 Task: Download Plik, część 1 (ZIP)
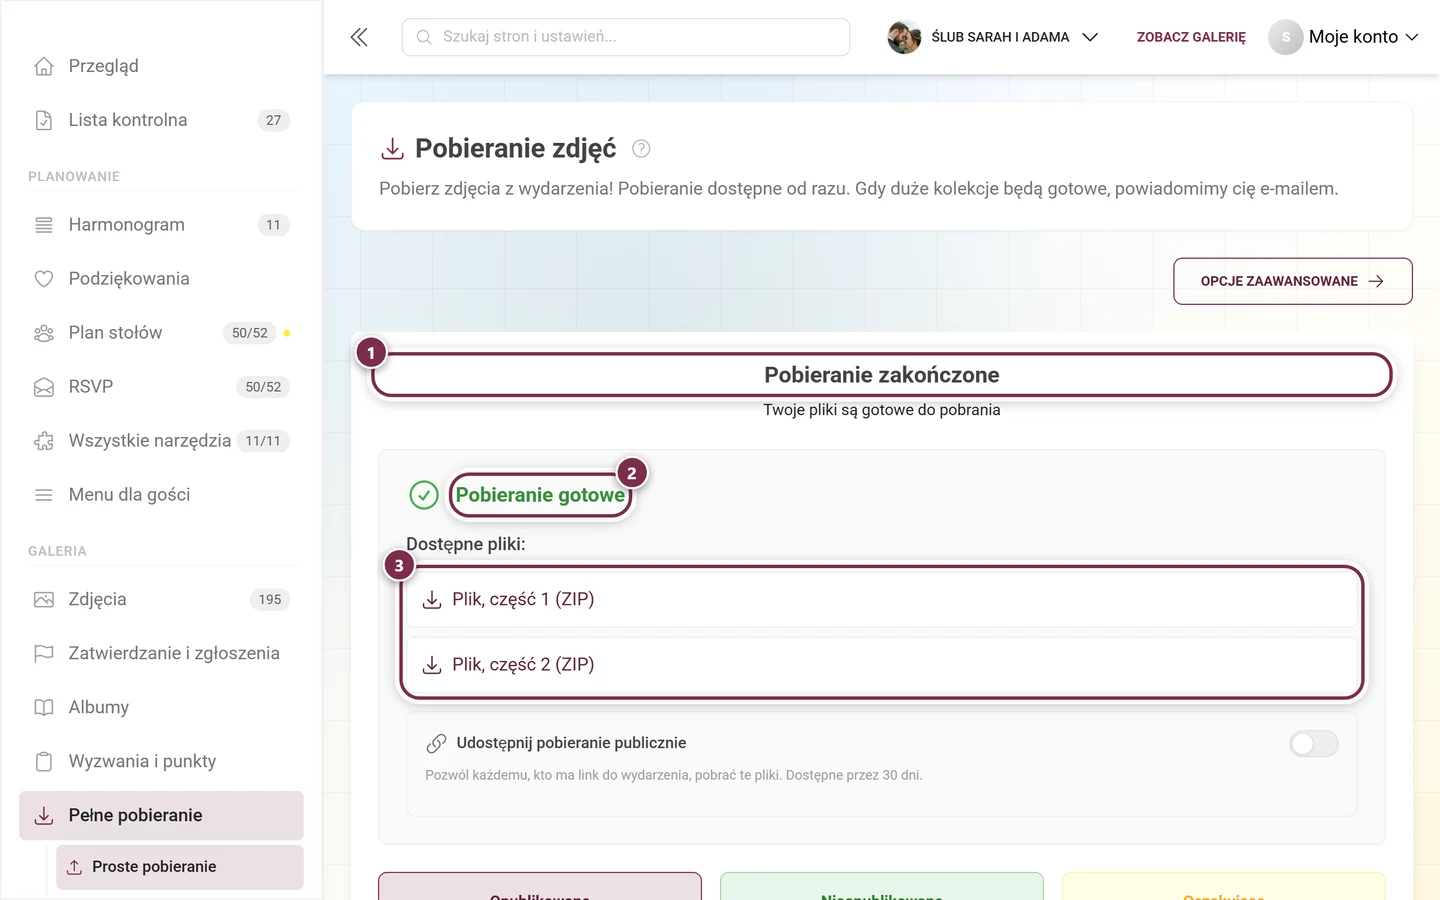click(x=882, y=599)
